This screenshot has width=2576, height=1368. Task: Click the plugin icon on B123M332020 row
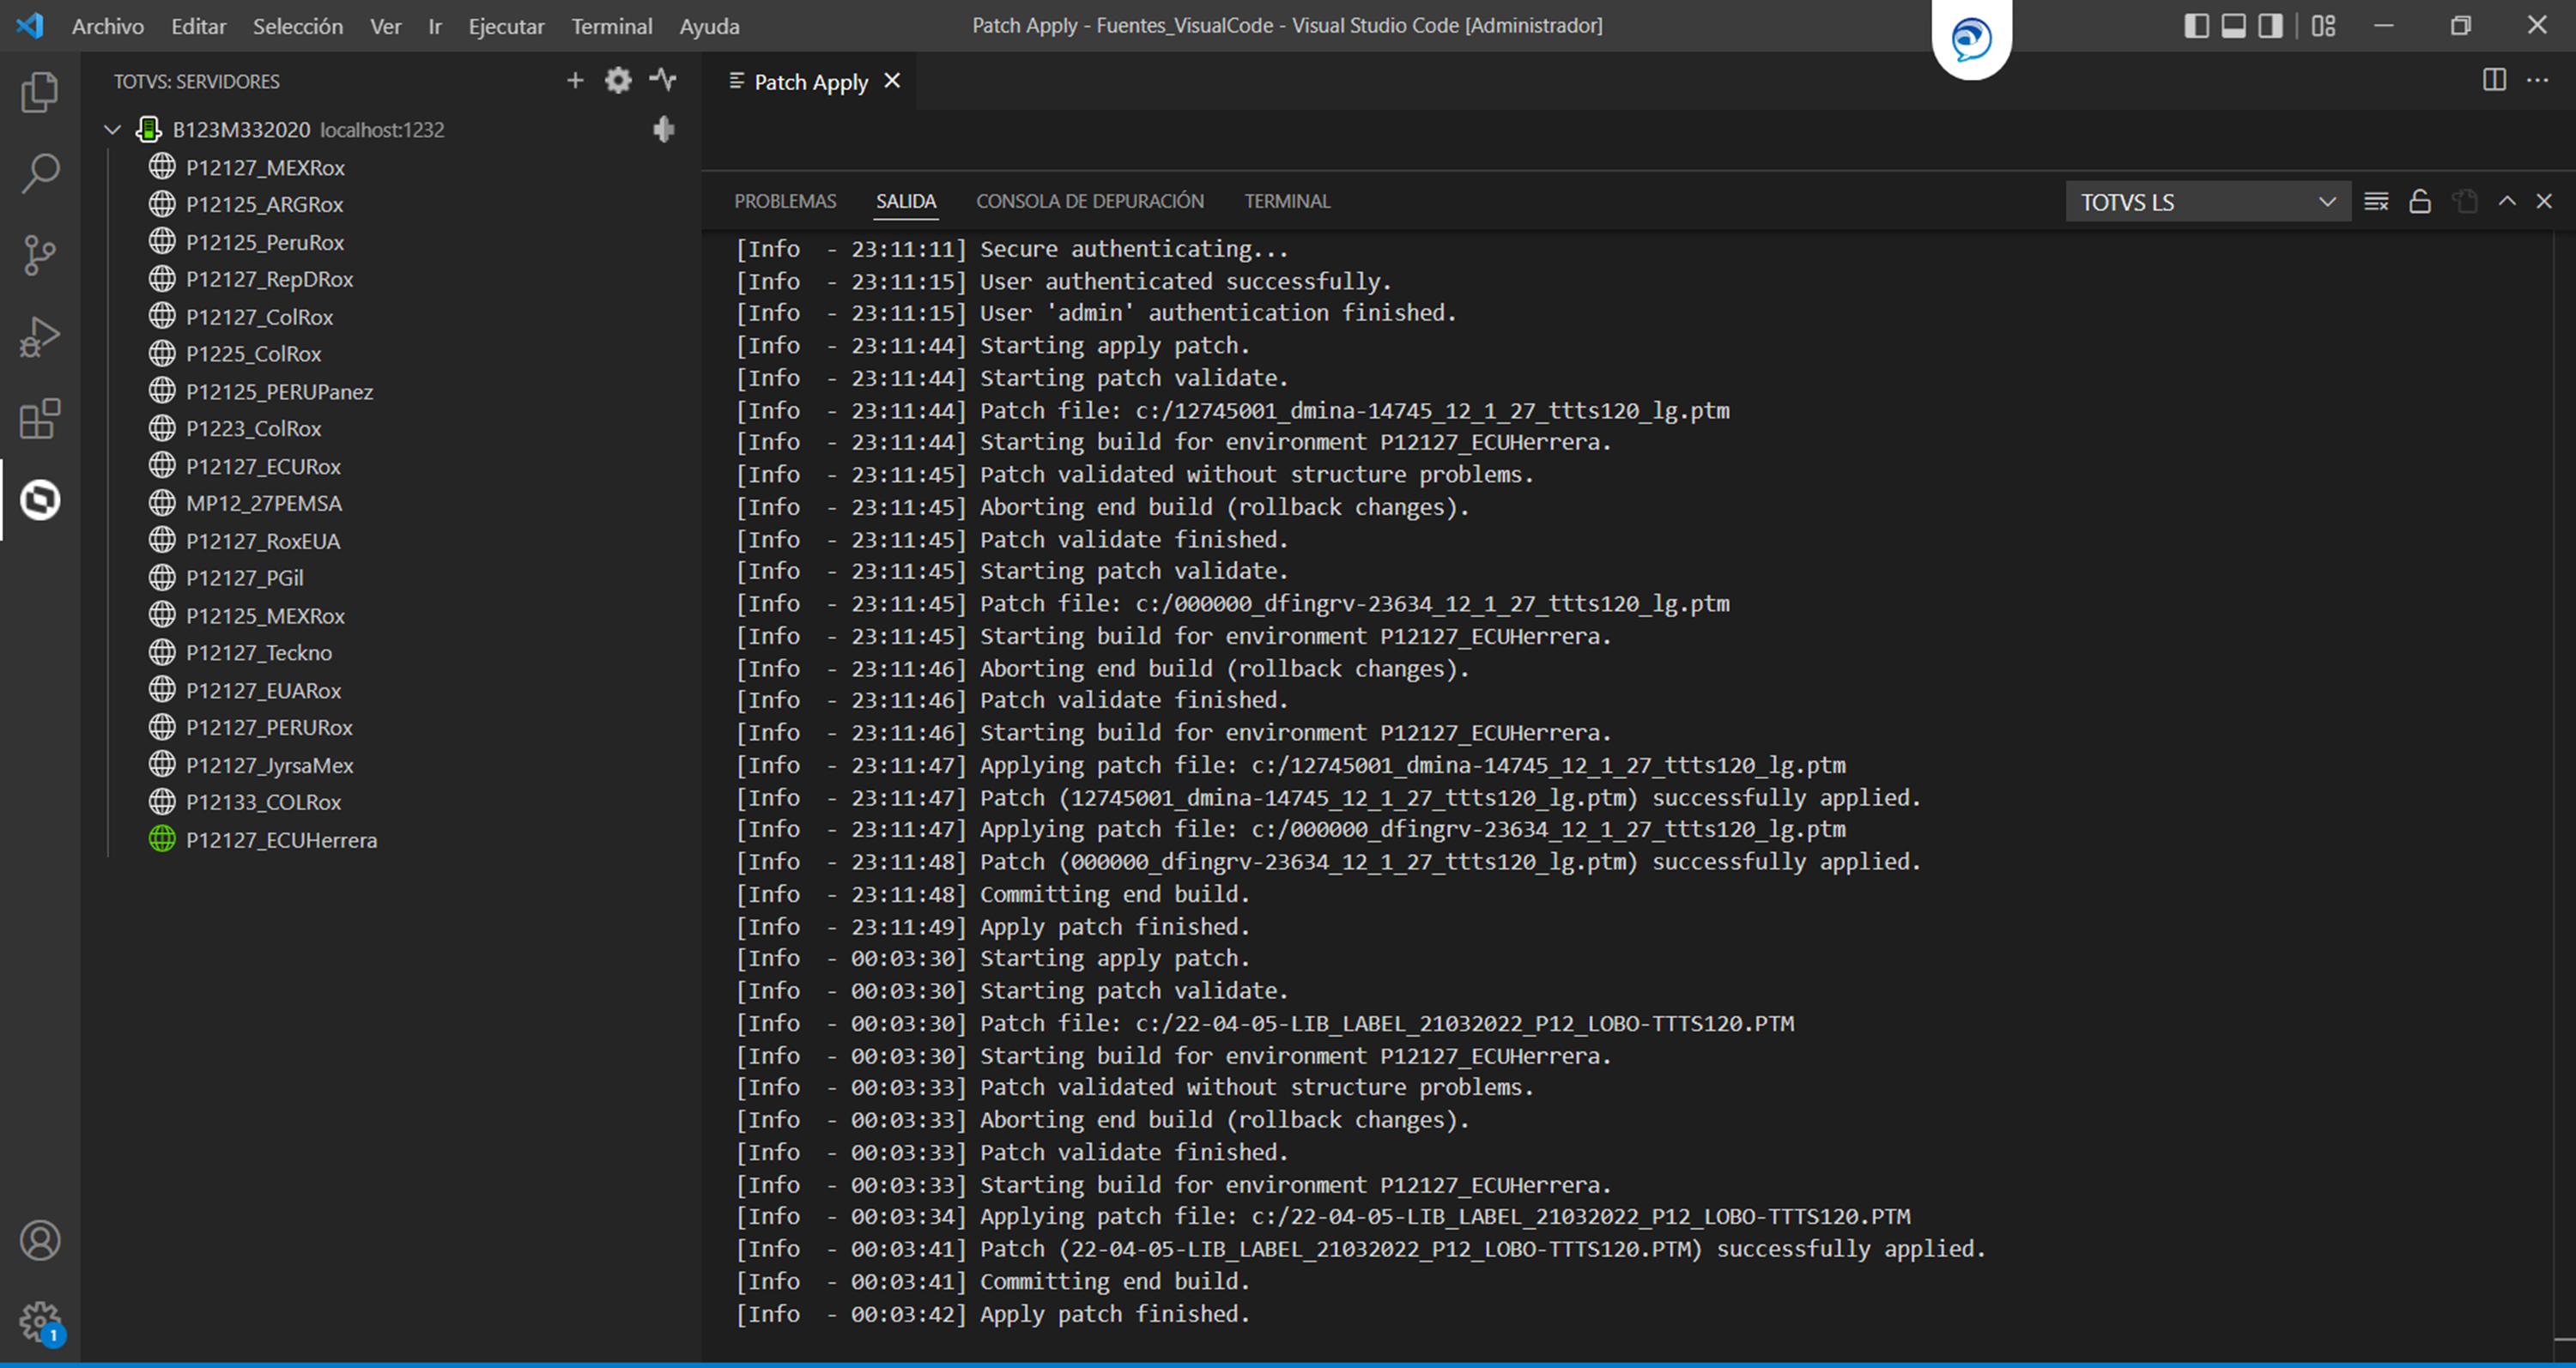point(663,129)
